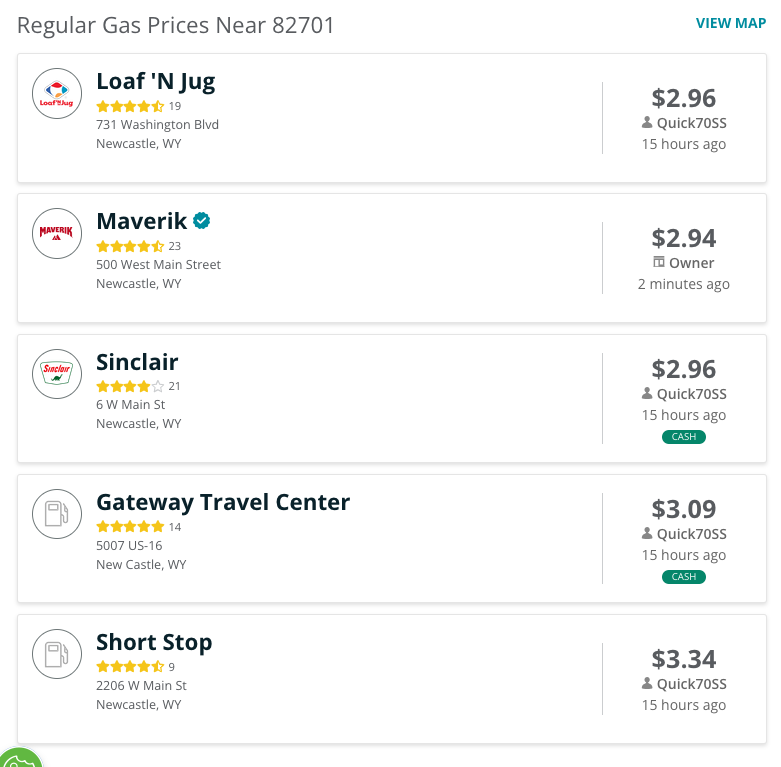Image resolution: width=781 pixels, height=767 pixels.
Task: Open the Gateway Travel Center station title
Action: pos(223,502)
